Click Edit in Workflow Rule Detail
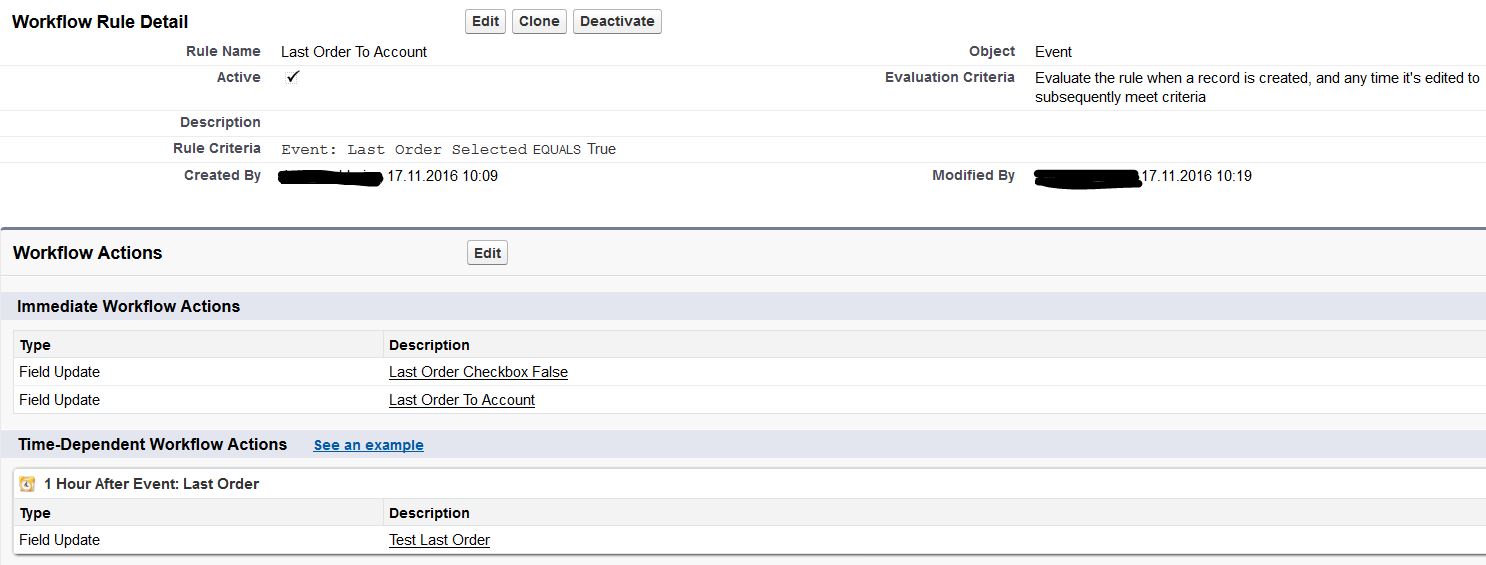This screenshot has width=1486, height=565. pyautogui.click(x=485, y=21)
